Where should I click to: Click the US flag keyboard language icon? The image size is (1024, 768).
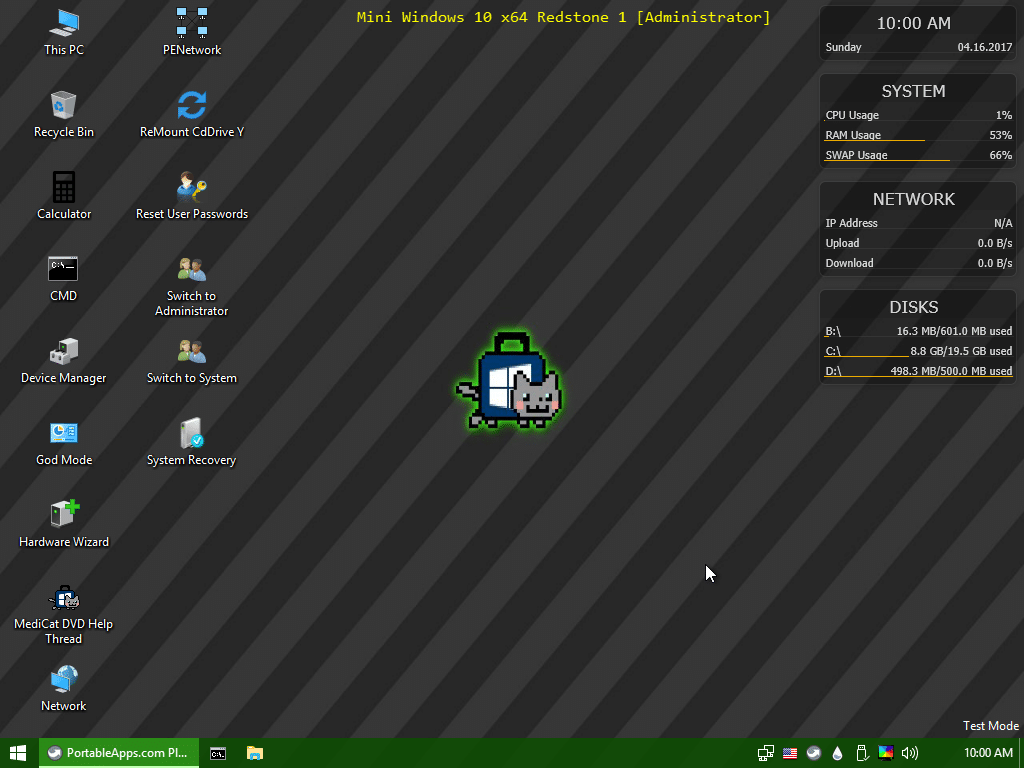pos(790,753)
